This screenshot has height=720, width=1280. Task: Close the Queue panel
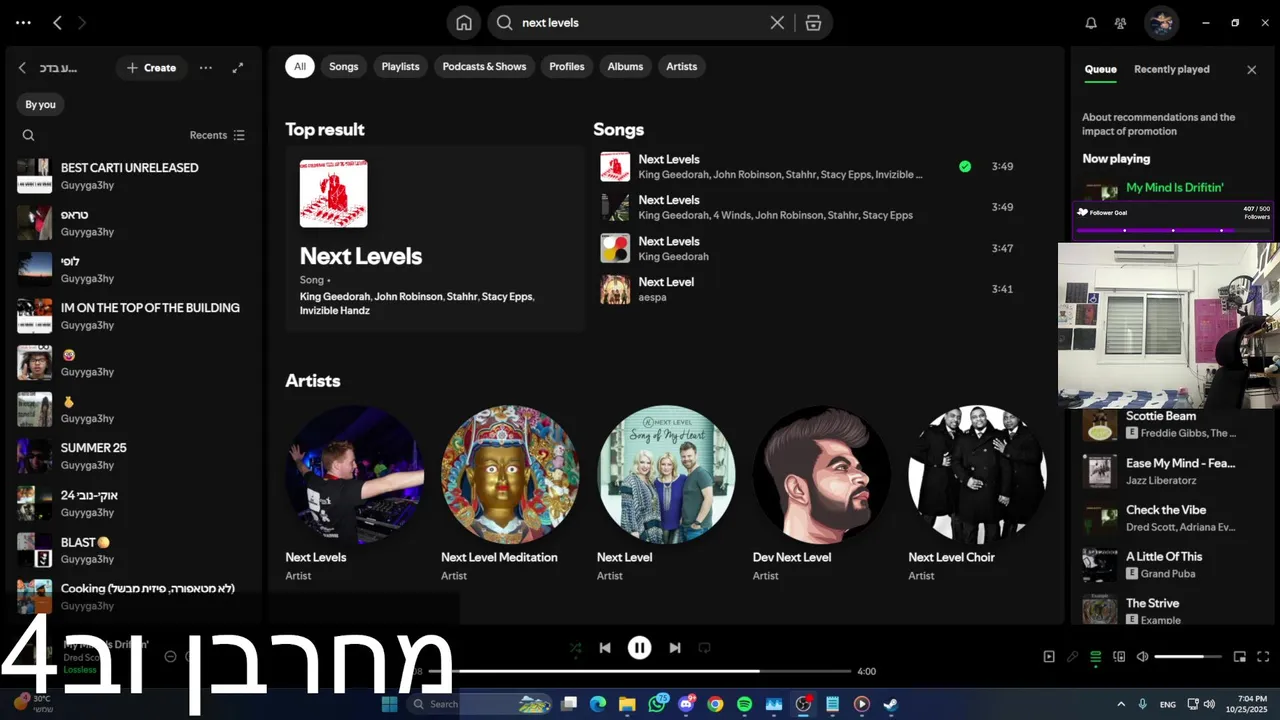[x=1251, y=69]
